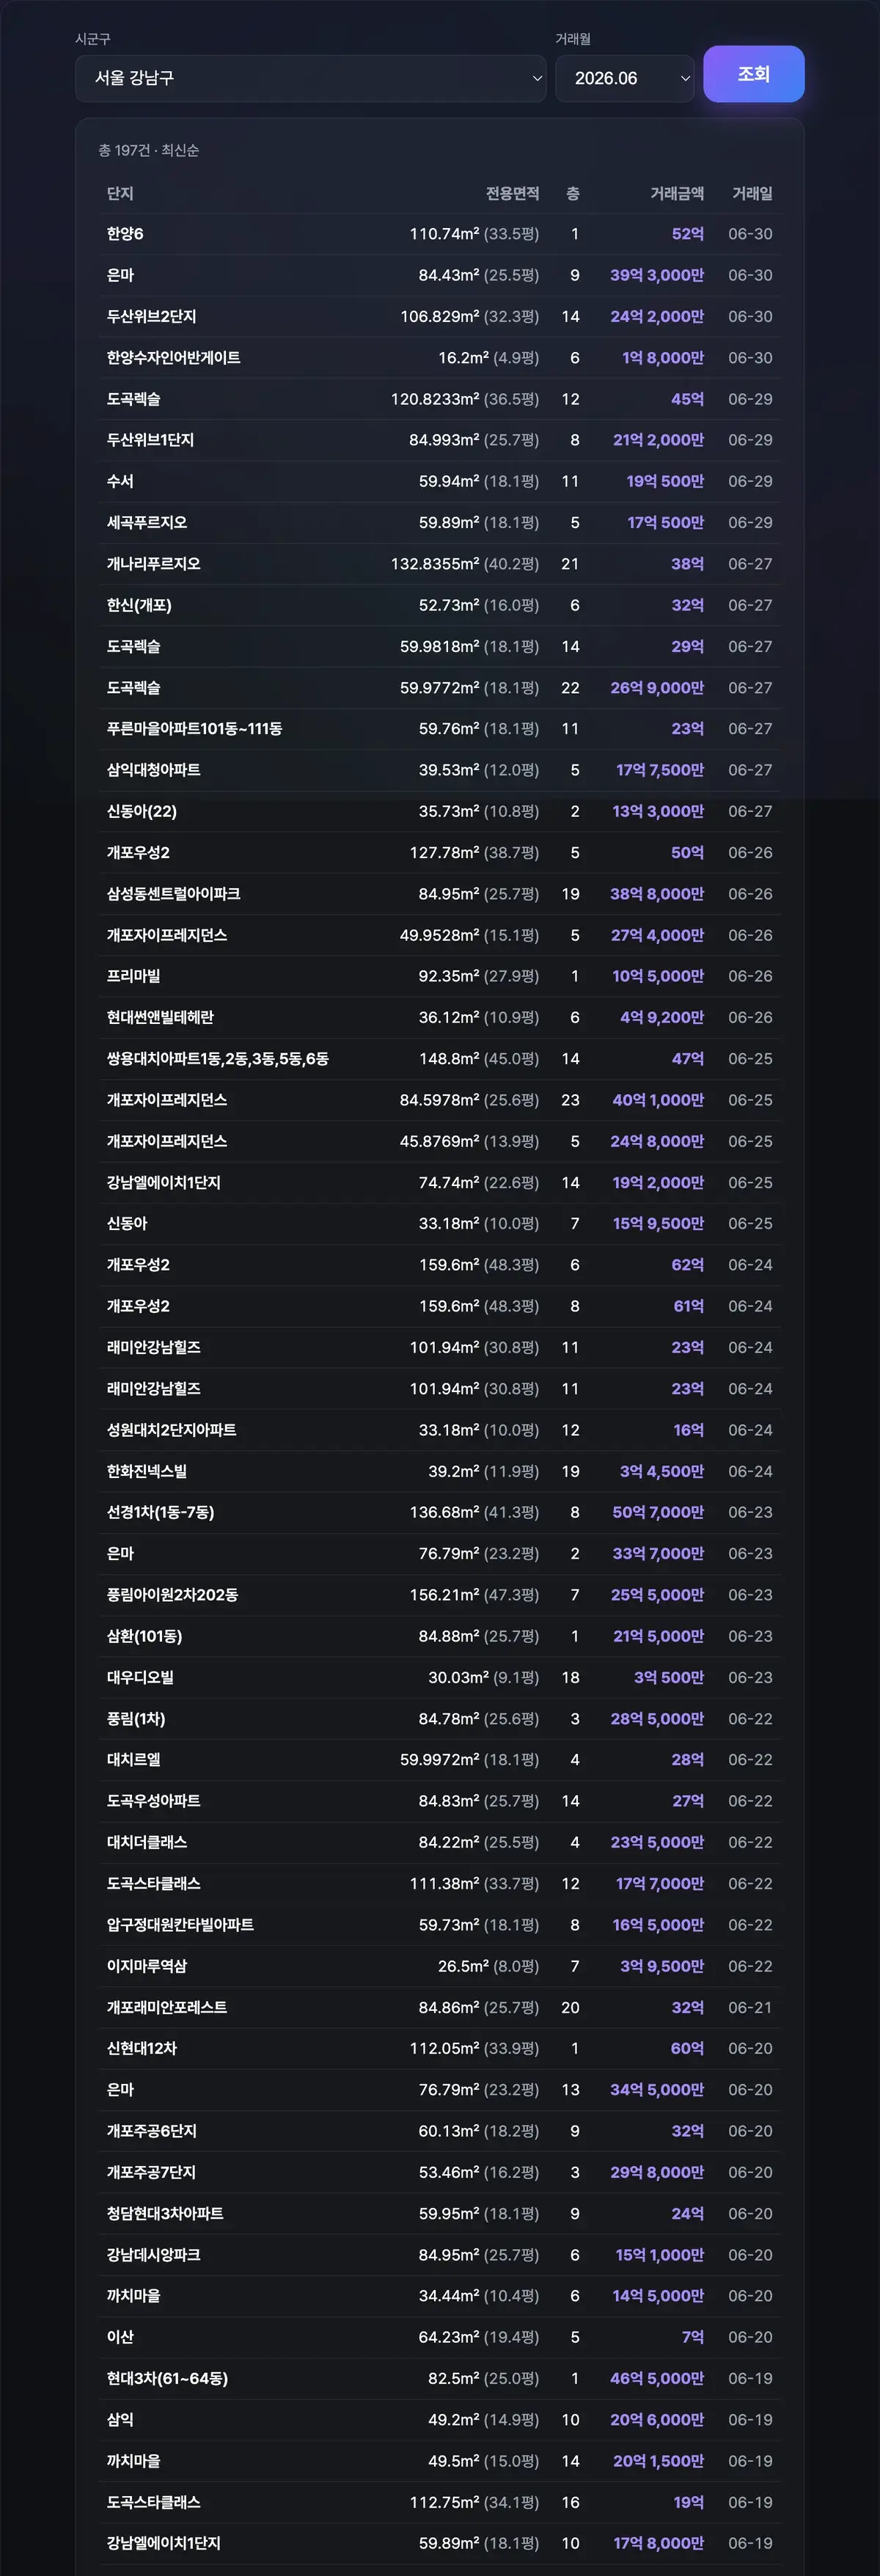Open the 거래월 dropdown showing 2026.06
880x2576 pixels.
coord(625,78)
